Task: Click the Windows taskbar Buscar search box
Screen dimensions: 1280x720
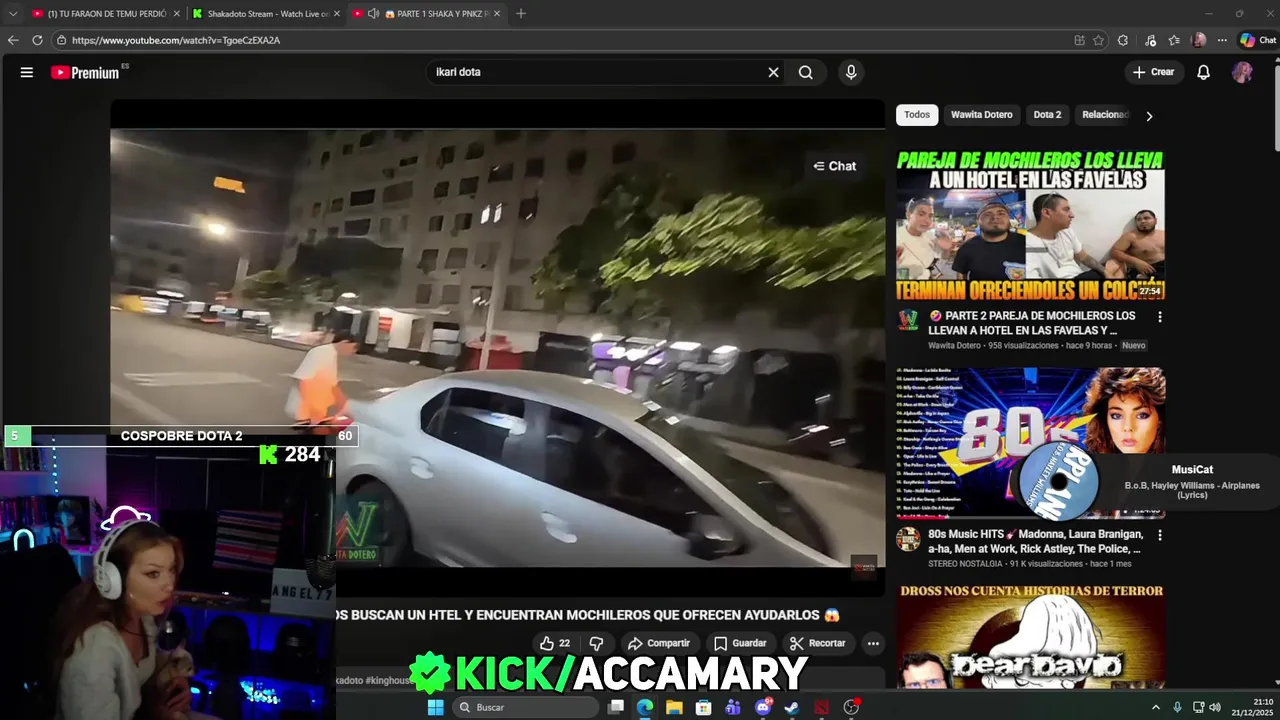Action: (x=525, y=707)
